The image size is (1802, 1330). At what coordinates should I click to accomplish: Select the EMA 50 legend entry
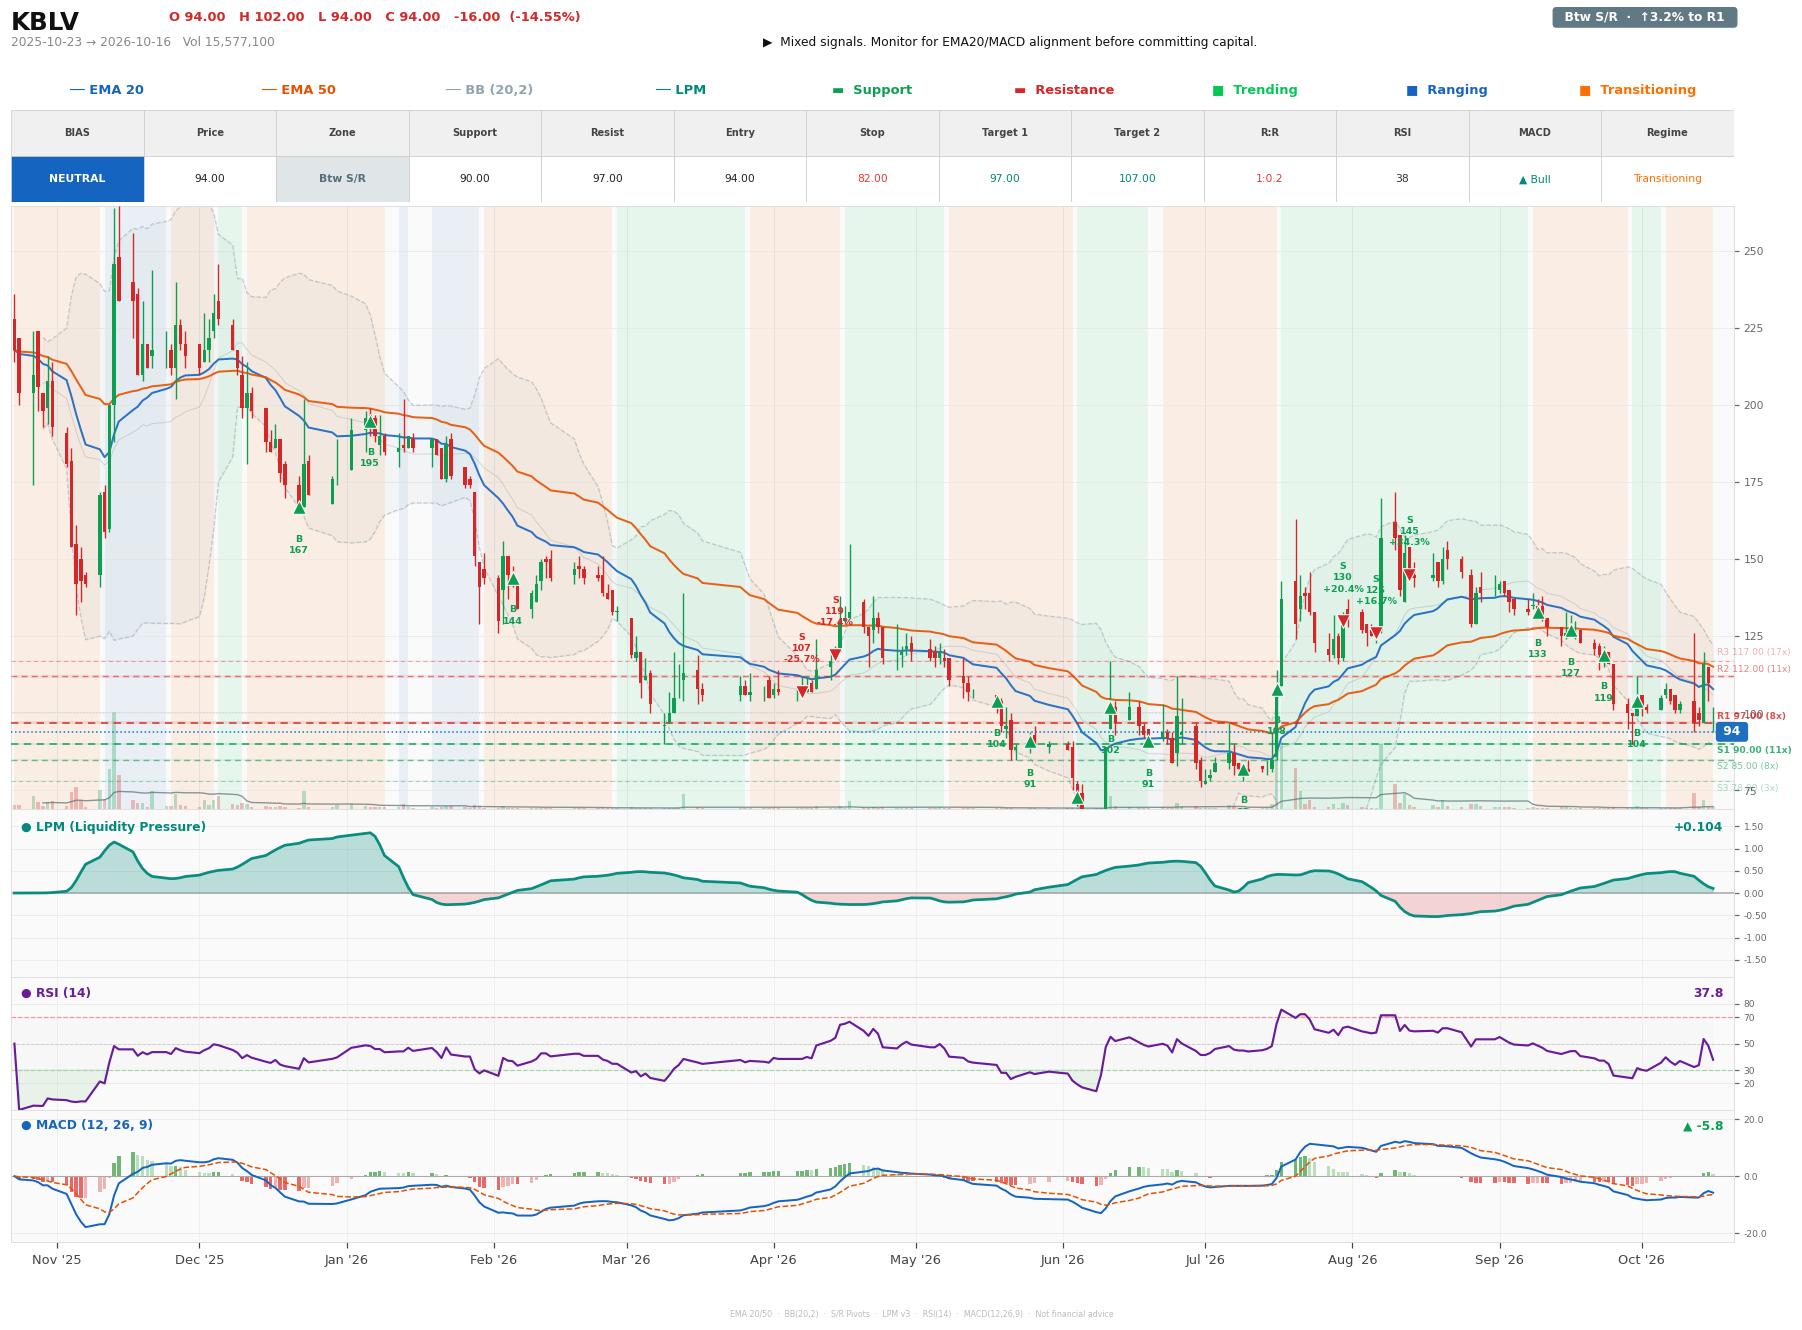tap(298, 90)
